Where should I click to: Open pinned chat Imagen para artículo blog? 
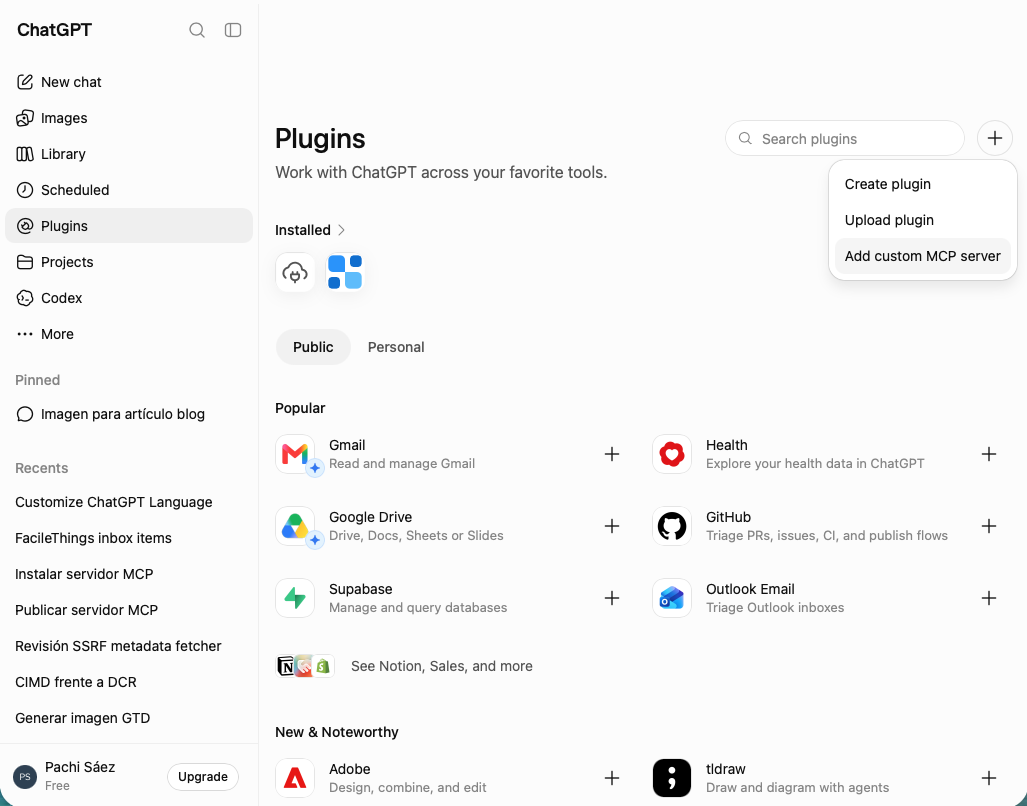pos(129,414)
